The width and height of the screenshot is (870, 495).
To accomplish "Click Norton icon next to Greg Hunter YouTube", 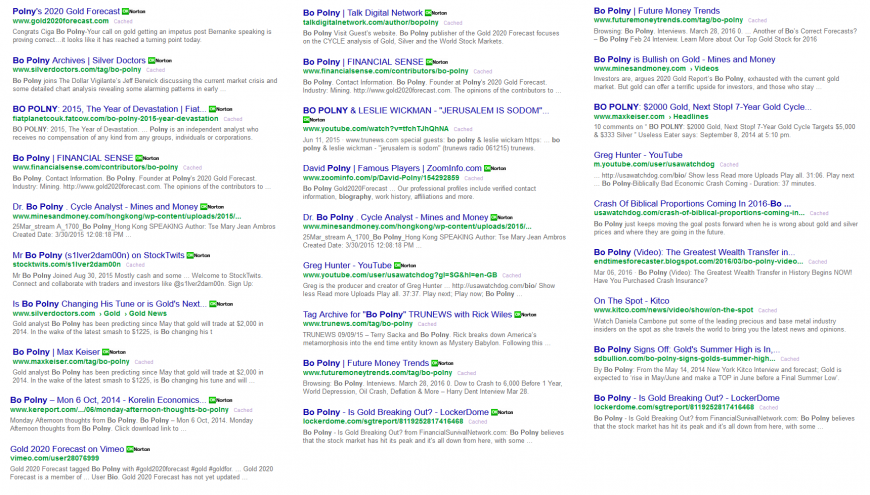I will tap(405, 266).
